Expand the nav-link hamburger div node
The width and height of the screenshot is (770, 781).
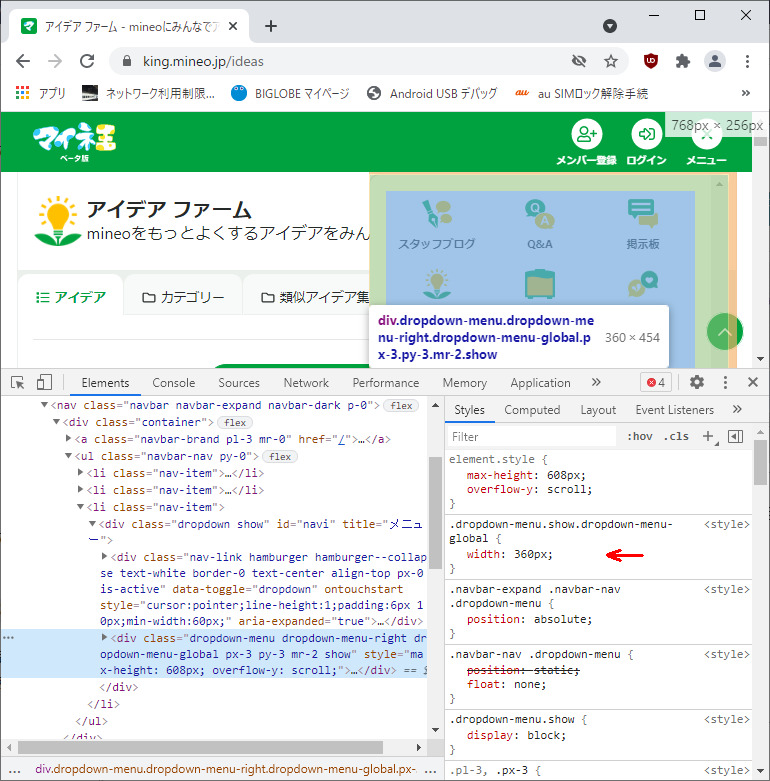[105, 556]
